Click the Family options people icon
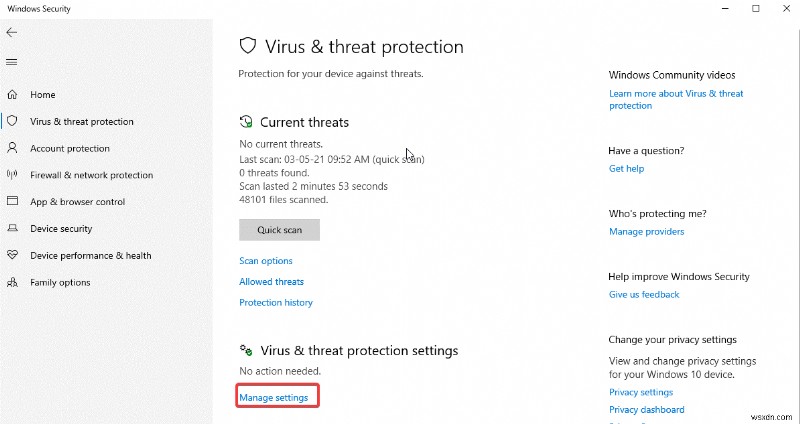Image resolution: width=800 pixels, height=424 pixels. [x=12, y=283]
